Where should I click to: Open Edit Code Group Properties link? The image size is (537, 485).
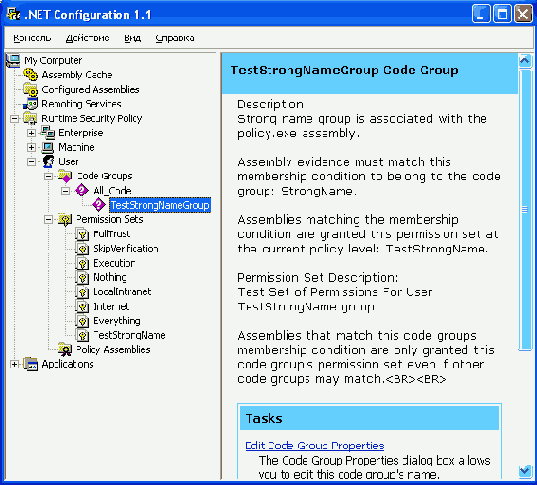[x=315, y=445]
